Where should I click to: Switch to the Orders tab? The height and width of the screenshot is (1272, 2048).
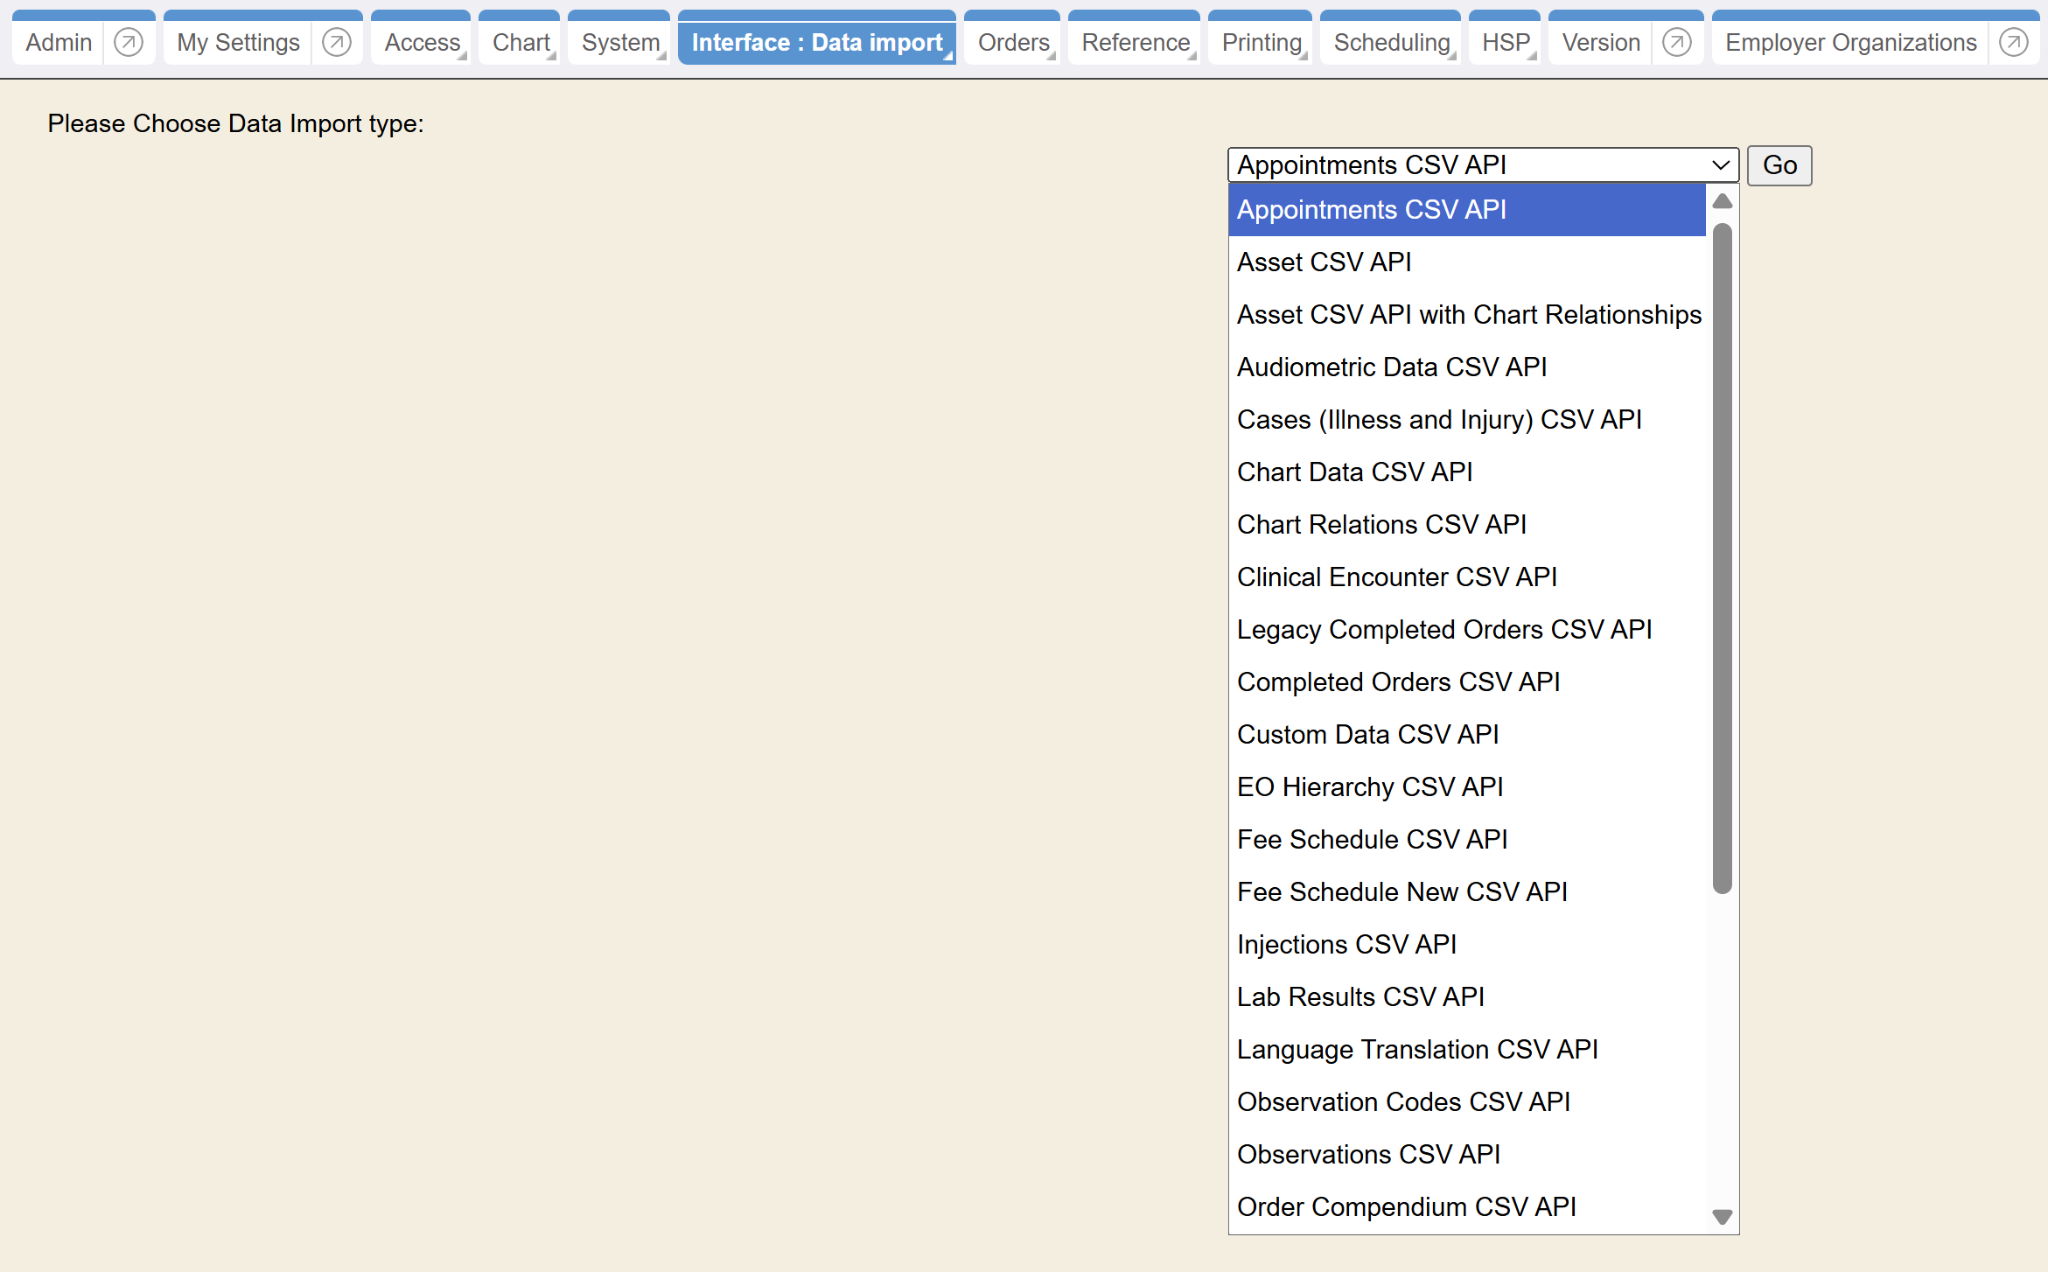coord(1013,43)
